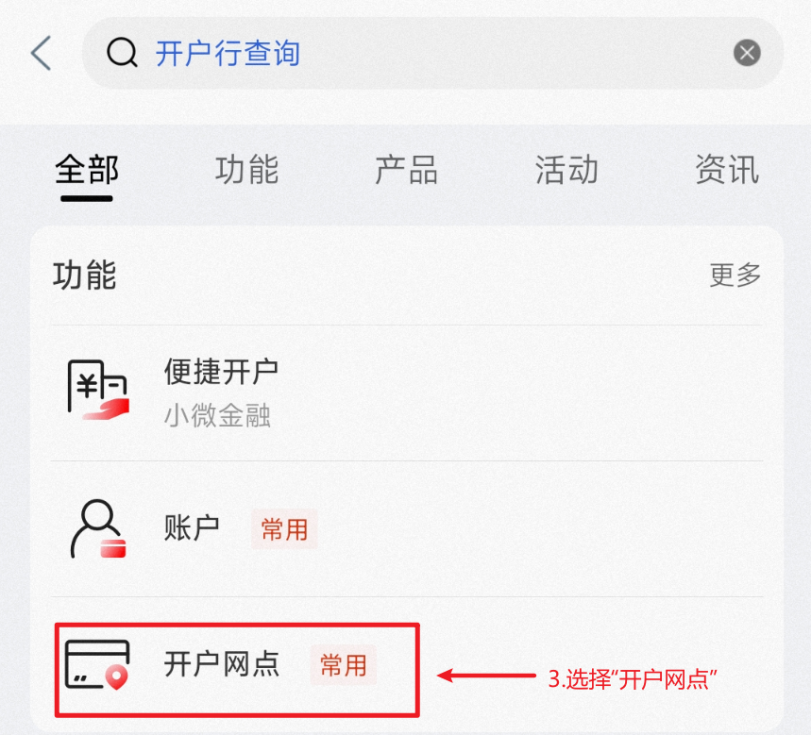
Task: Tap the 小微金融 subtitle
Action: (x=217, y=415)
